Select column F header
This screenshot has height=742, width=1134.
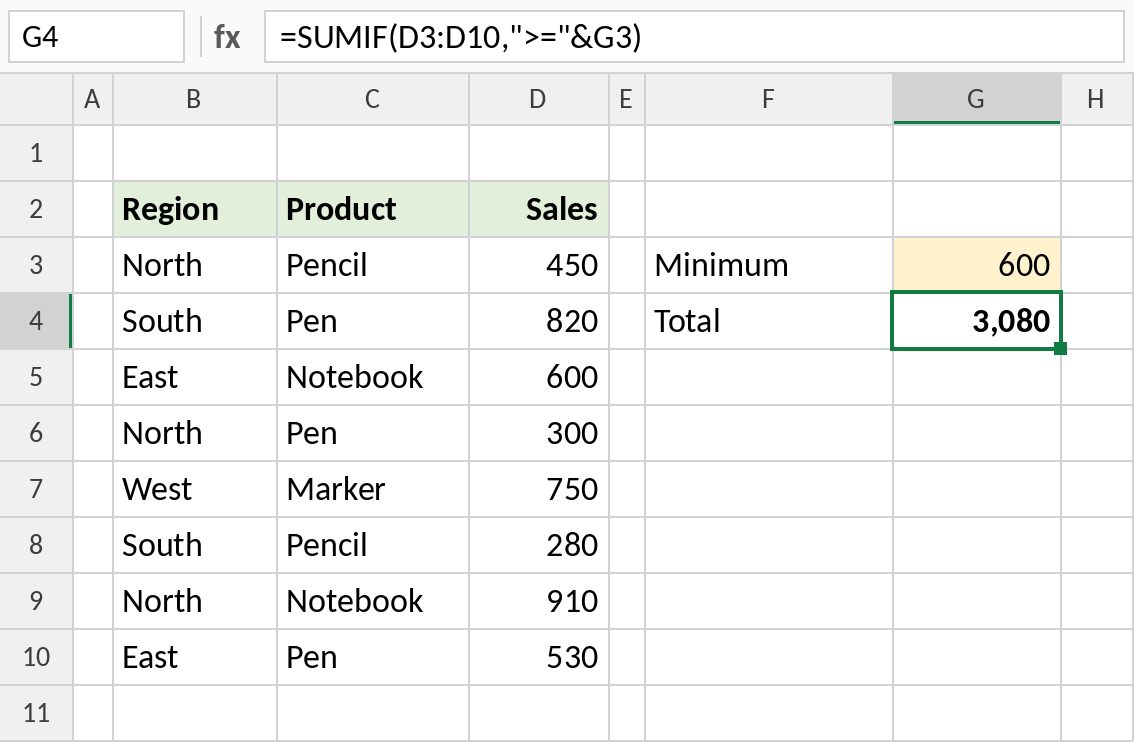tap(769, 99)
